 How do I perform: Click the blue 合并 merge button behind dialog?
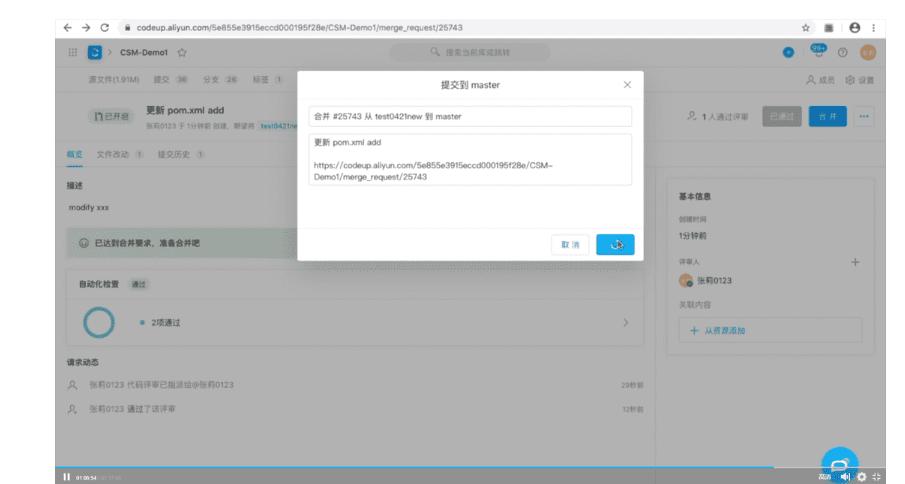[828, 117]
